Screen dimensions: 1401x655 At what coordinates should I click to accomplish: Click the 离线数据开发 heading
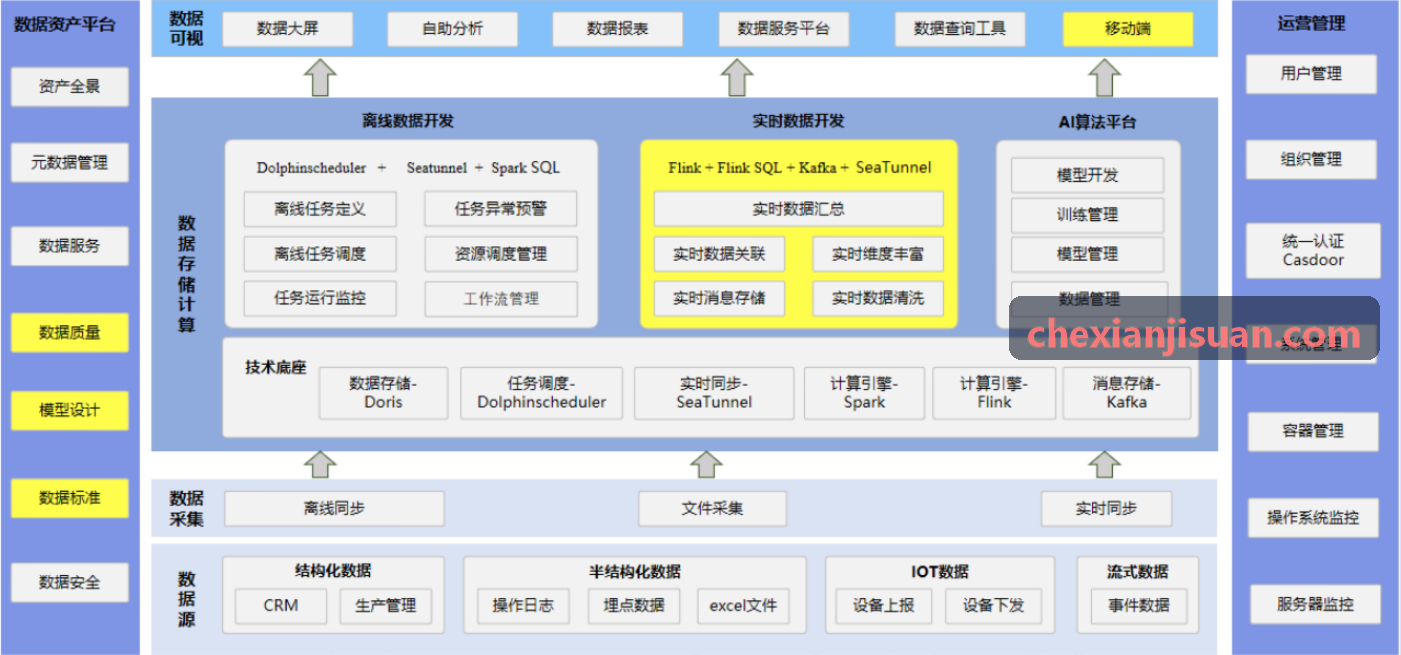[x=408, y=121]
